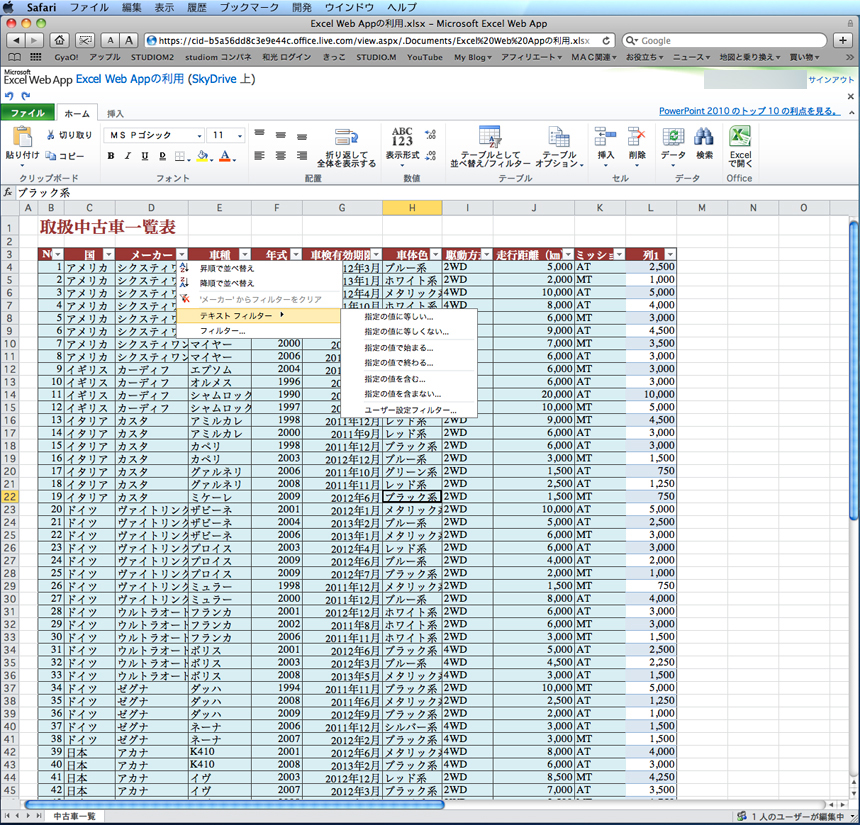860x825 pixels.
Task: Click the Data (データ) refresh icon
Action: click(x=673, y=137)
